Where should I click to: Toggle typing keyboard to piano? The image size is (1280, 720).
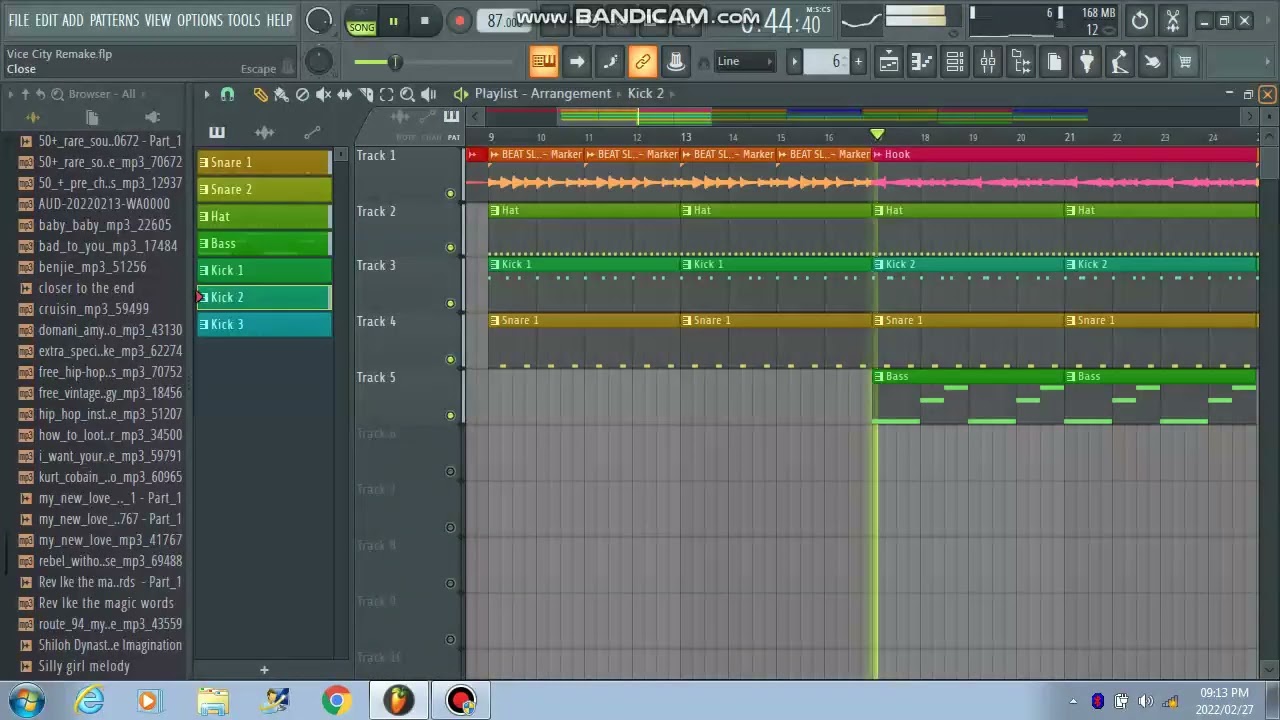(x=543, y=62)
